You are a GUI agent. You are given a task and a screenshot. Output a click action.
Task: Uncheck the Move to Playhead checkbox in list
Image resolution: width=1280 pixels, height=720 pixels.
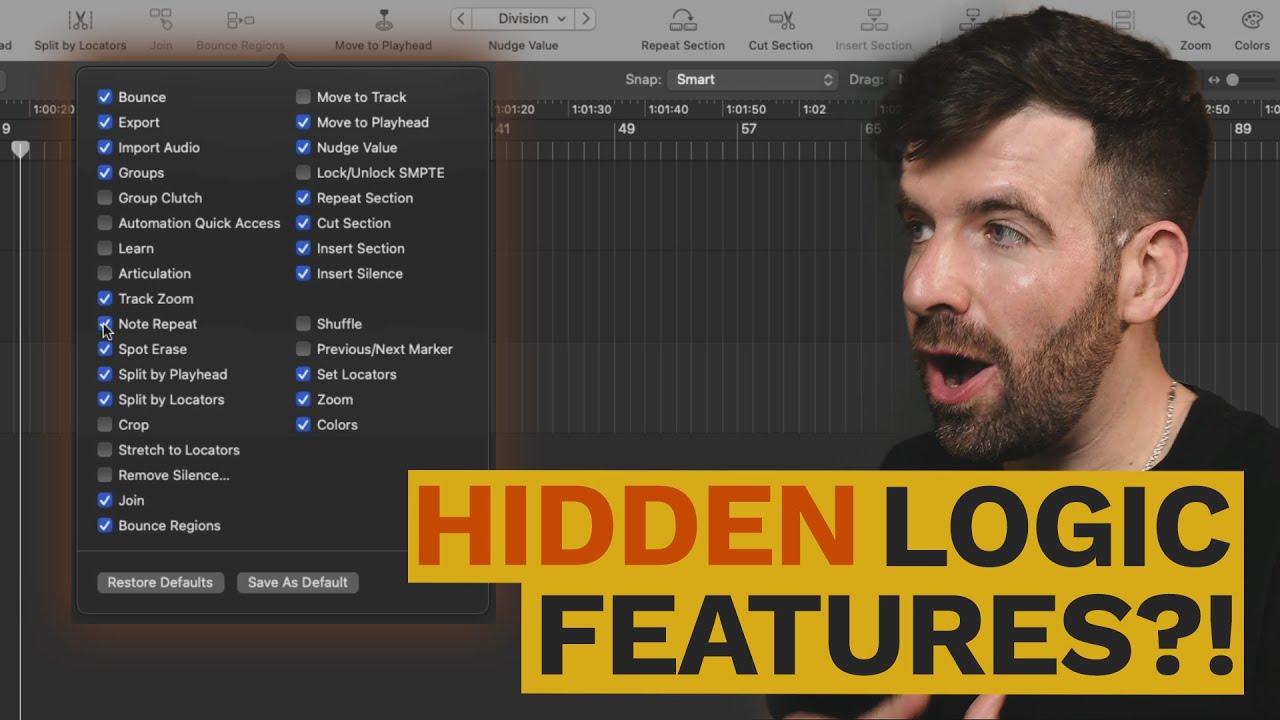(x=303, y=122)
